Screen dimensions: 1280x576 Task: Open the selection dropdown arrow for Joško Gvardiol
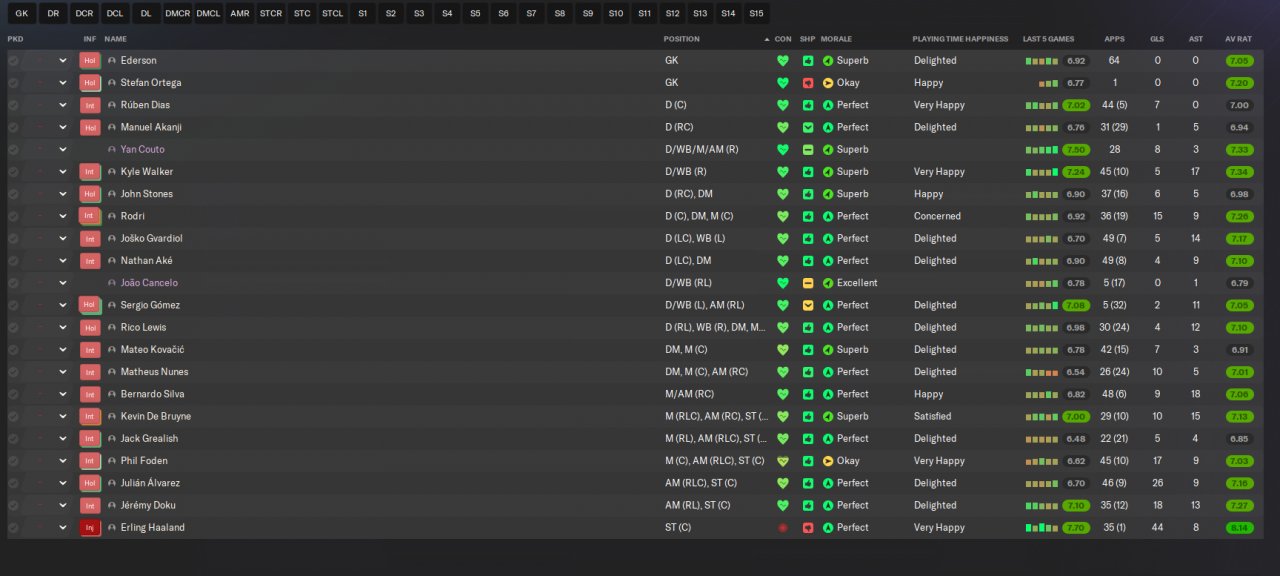pos(63,239)
